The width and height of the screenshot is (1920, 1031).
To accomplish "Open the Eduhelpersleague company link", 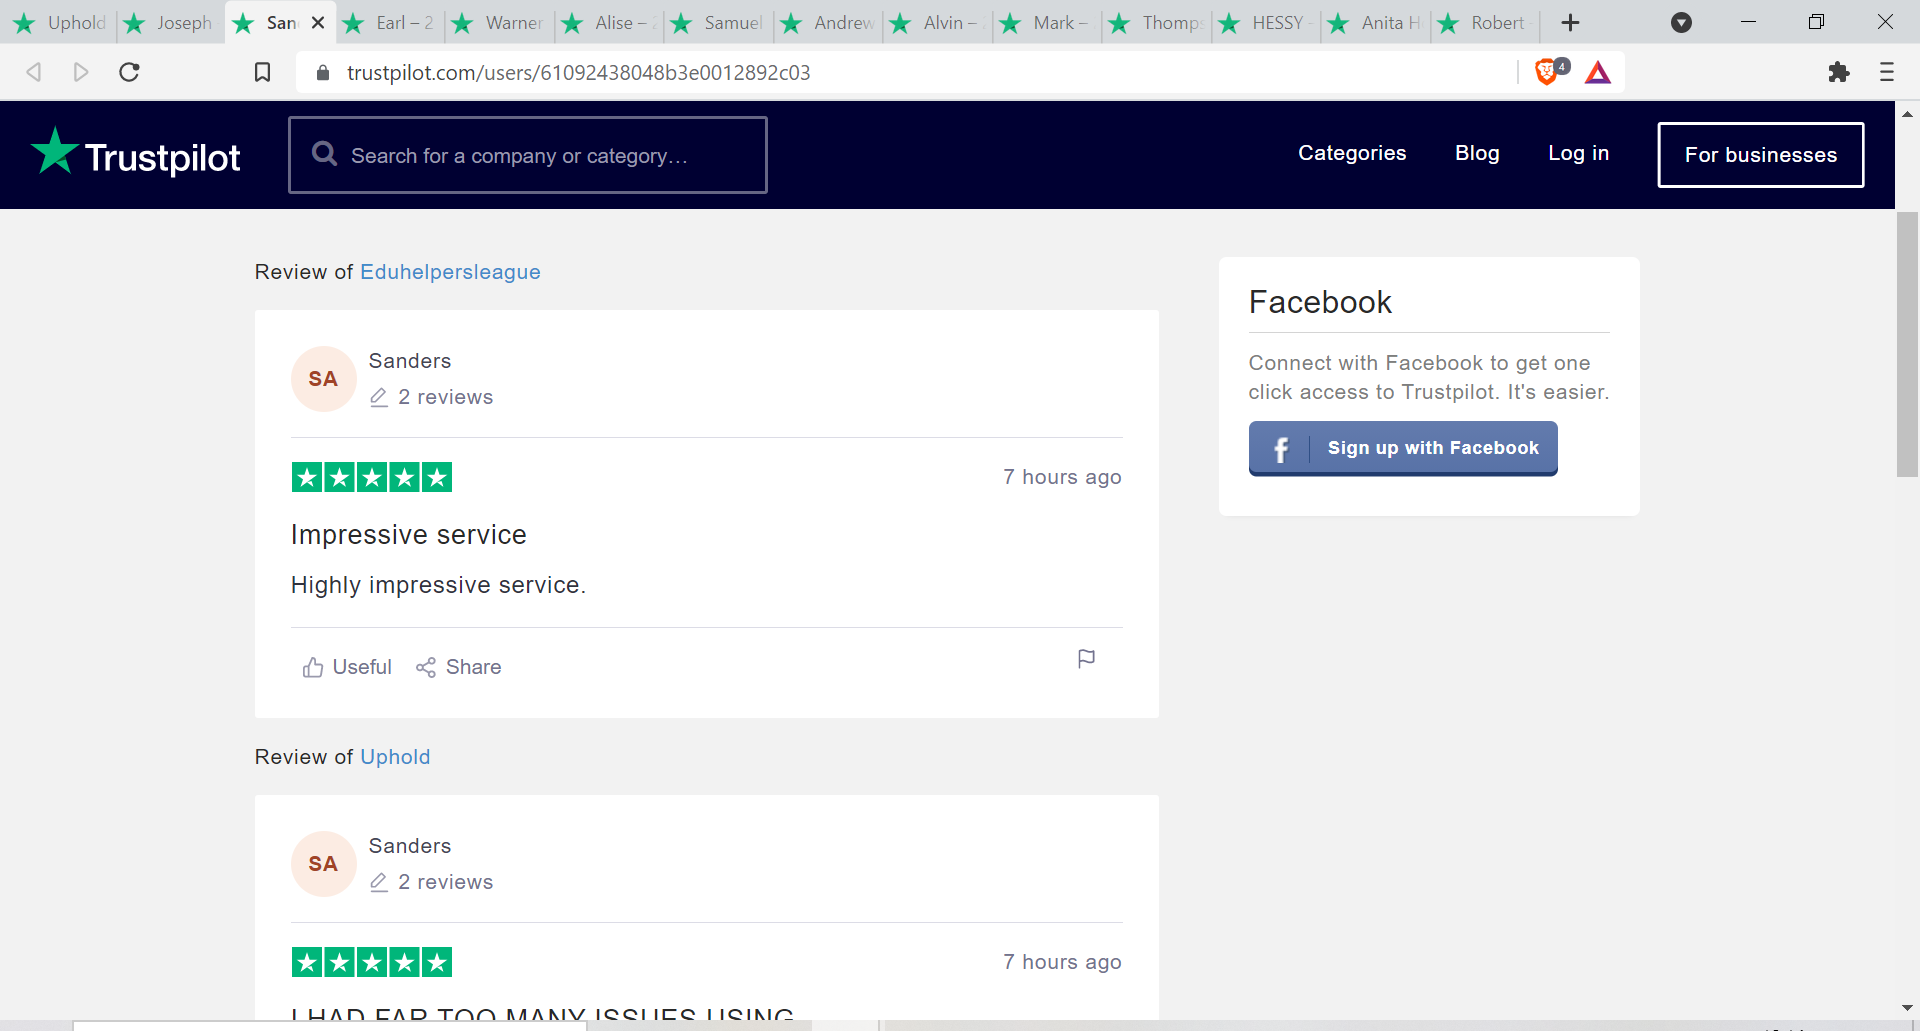I will pos(450,272).
